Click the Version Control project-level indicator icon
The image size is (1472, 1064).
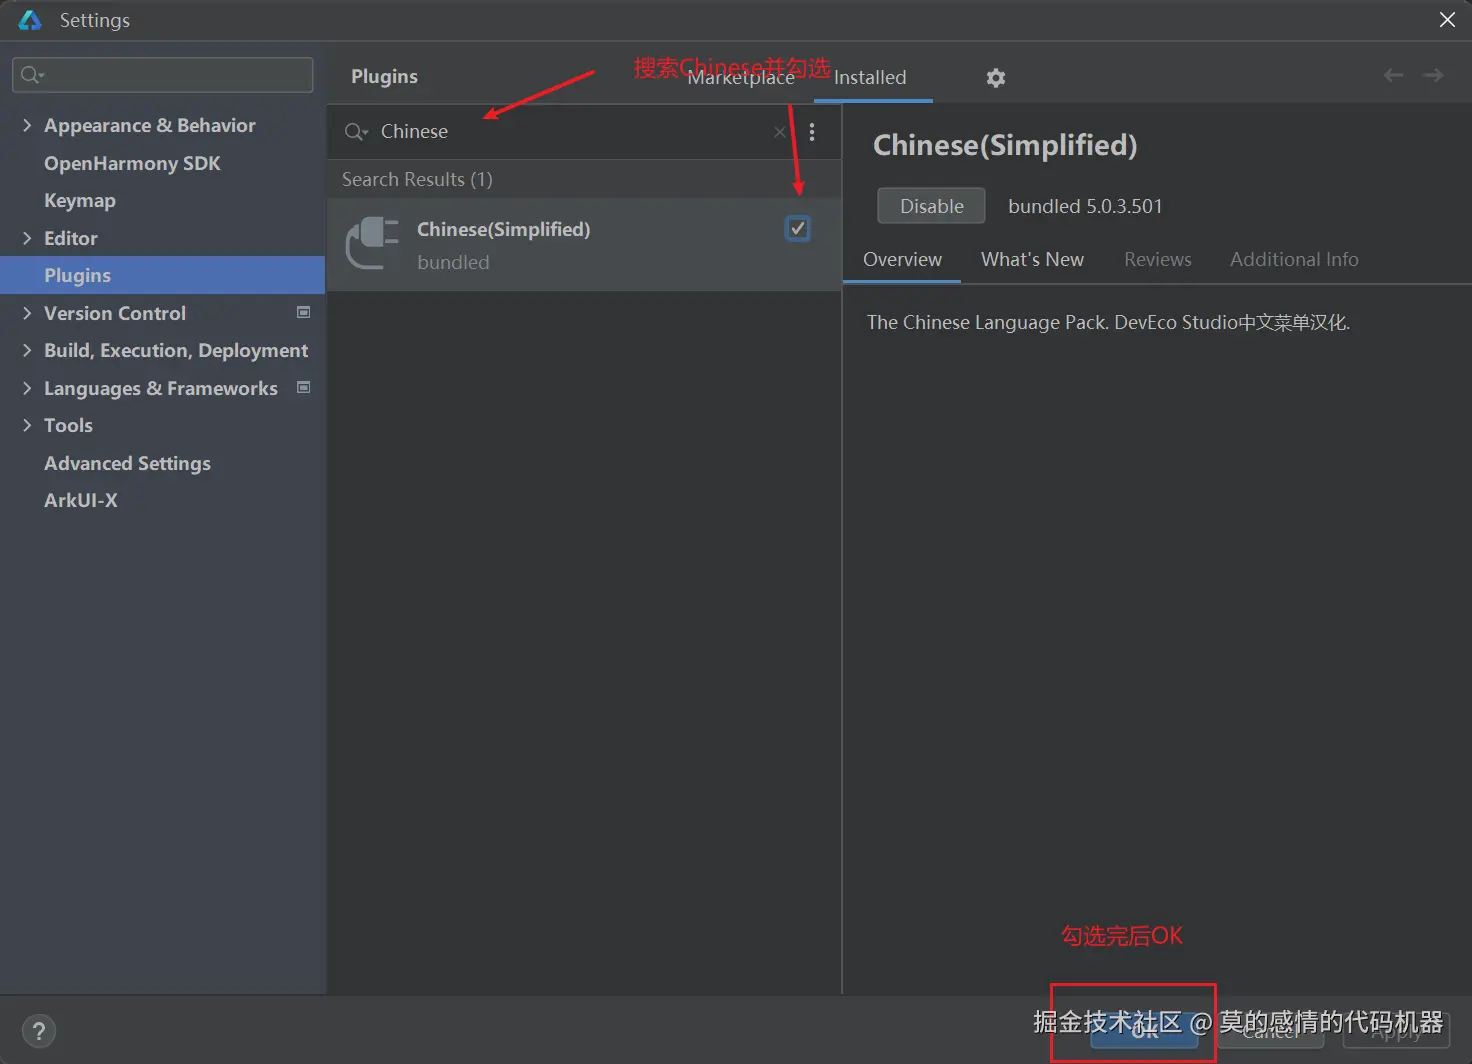click(304, 312)
